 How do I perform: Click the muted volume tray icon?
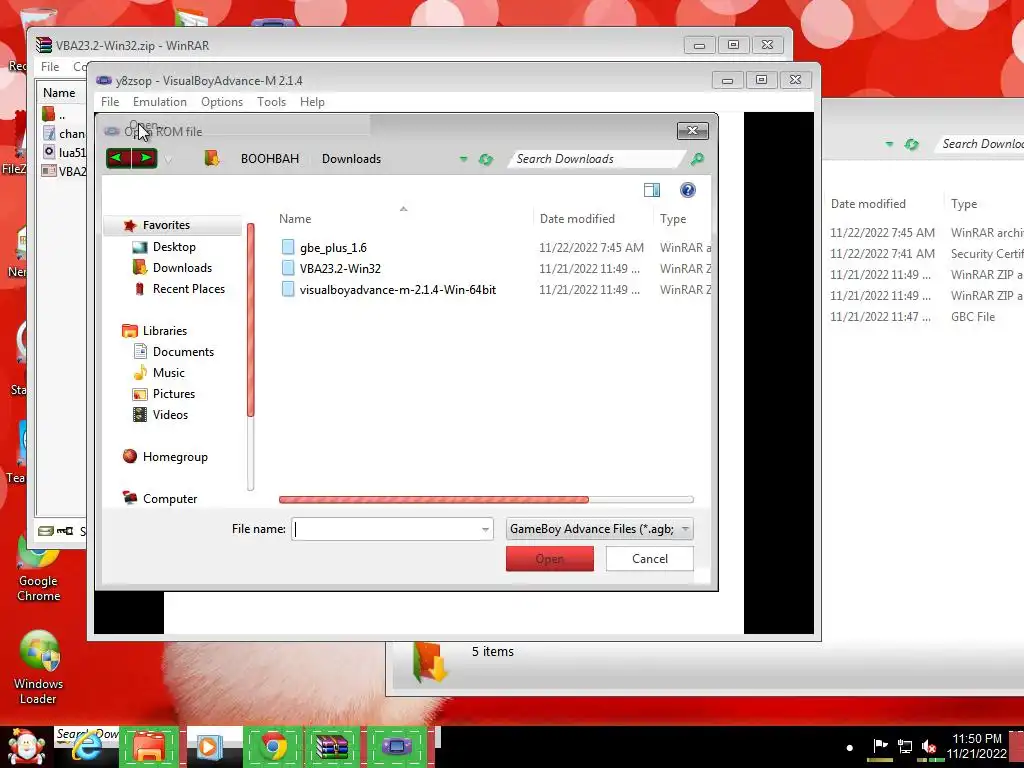click(x=929, y=746)
